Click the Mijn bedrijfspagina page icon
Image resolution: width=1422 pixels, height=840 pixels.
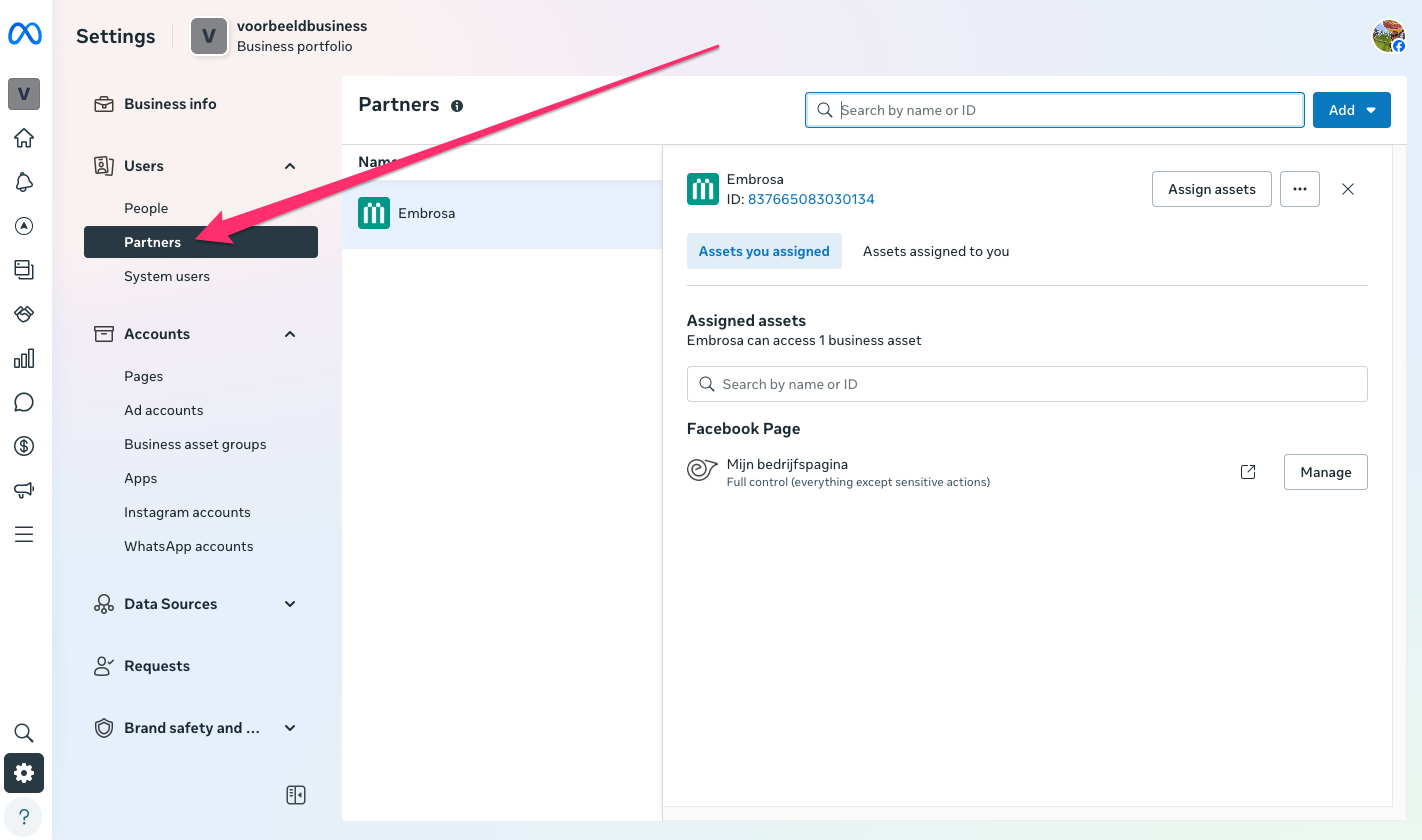[x=703, y=472]
